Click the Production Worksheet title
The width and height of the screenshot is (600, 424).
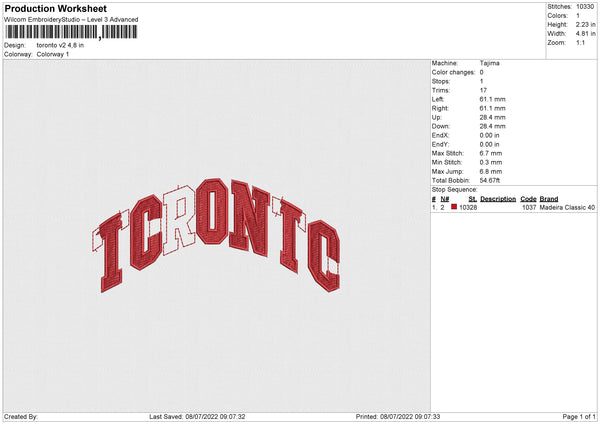click(x=55, y=8)
